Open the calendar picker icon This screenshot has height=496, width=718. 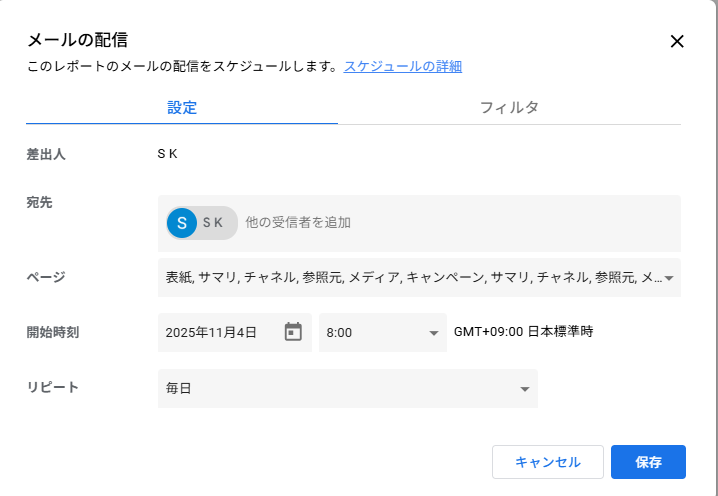pyautogui.click(x=293, y=332)
